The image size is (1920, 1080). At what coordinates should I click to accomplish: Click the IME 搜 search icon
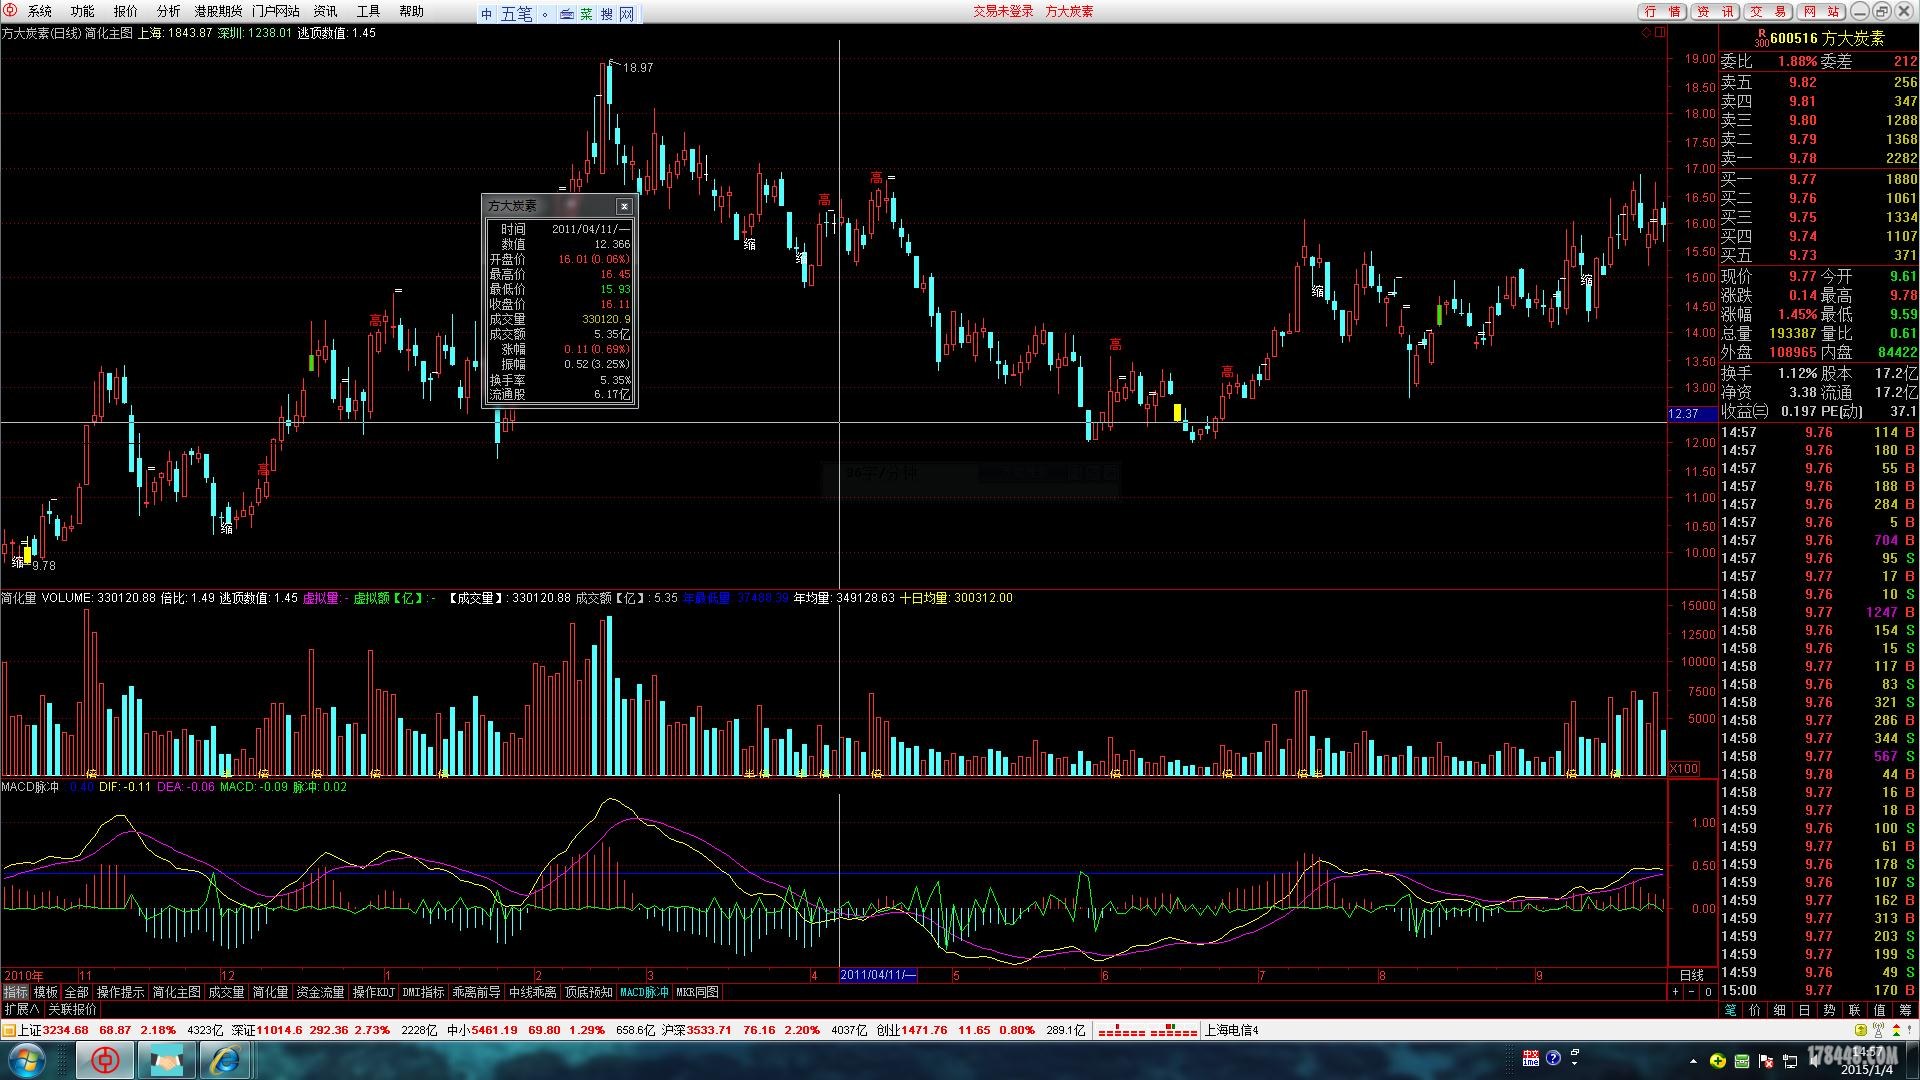coord(607,14)
